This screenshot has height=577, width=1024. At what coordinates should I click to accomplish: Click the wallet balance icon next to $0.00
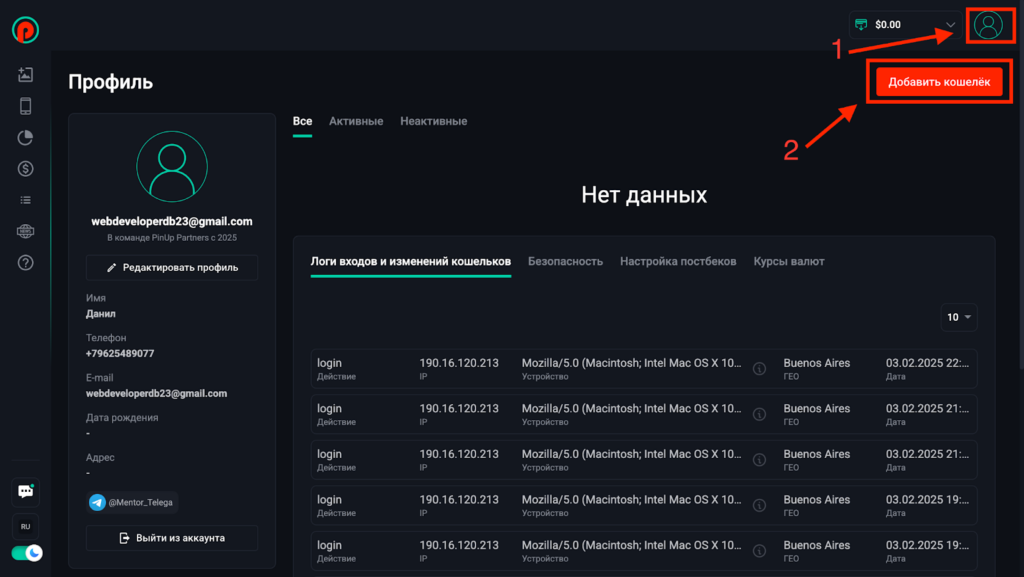coord(861,25)
